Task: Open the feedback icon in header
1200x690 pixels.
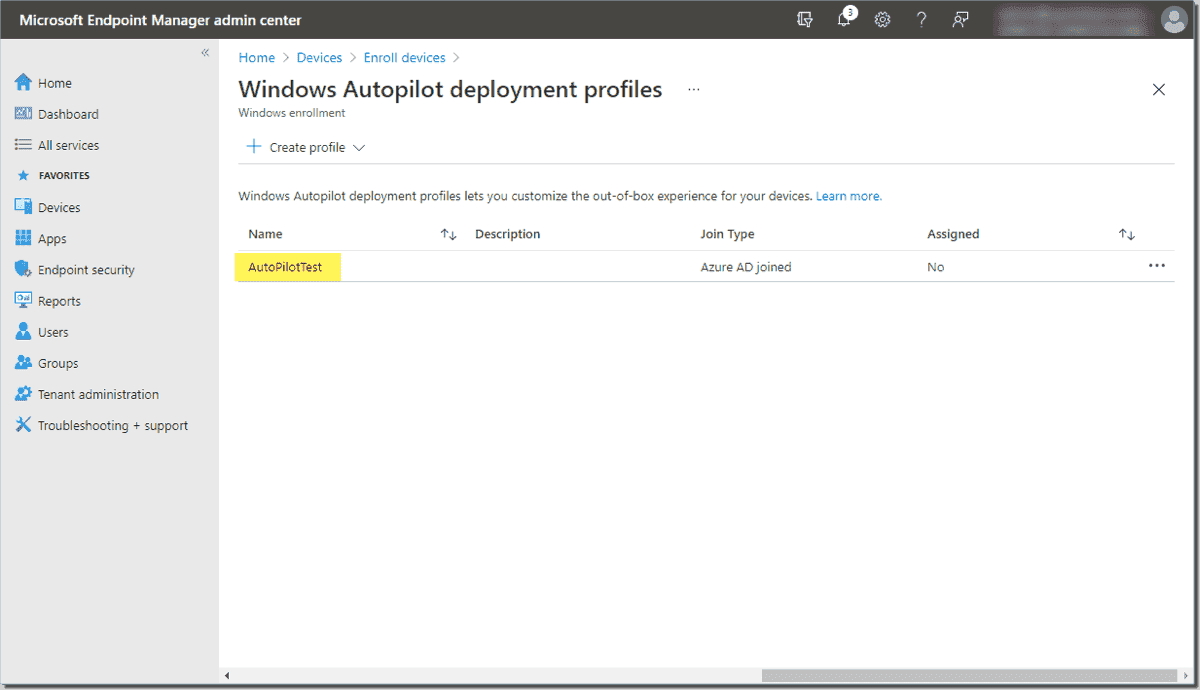Action: point(961,20)
